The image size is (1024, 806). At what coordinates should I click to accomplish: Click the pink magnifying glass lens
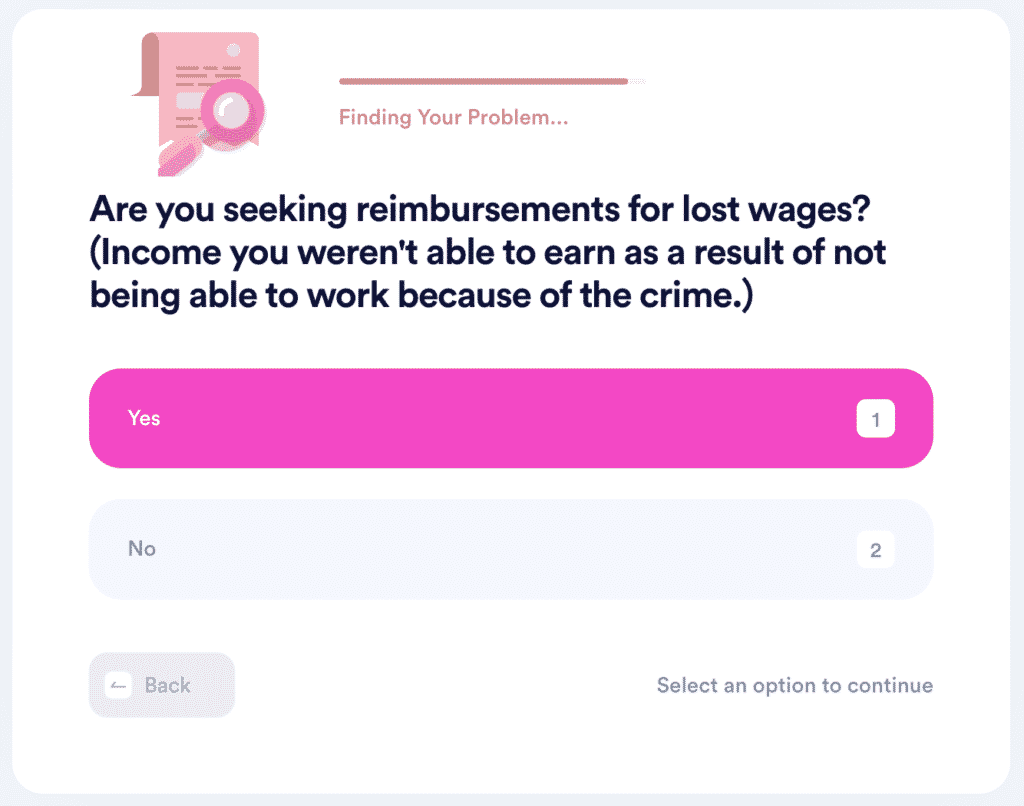[232, 111]
